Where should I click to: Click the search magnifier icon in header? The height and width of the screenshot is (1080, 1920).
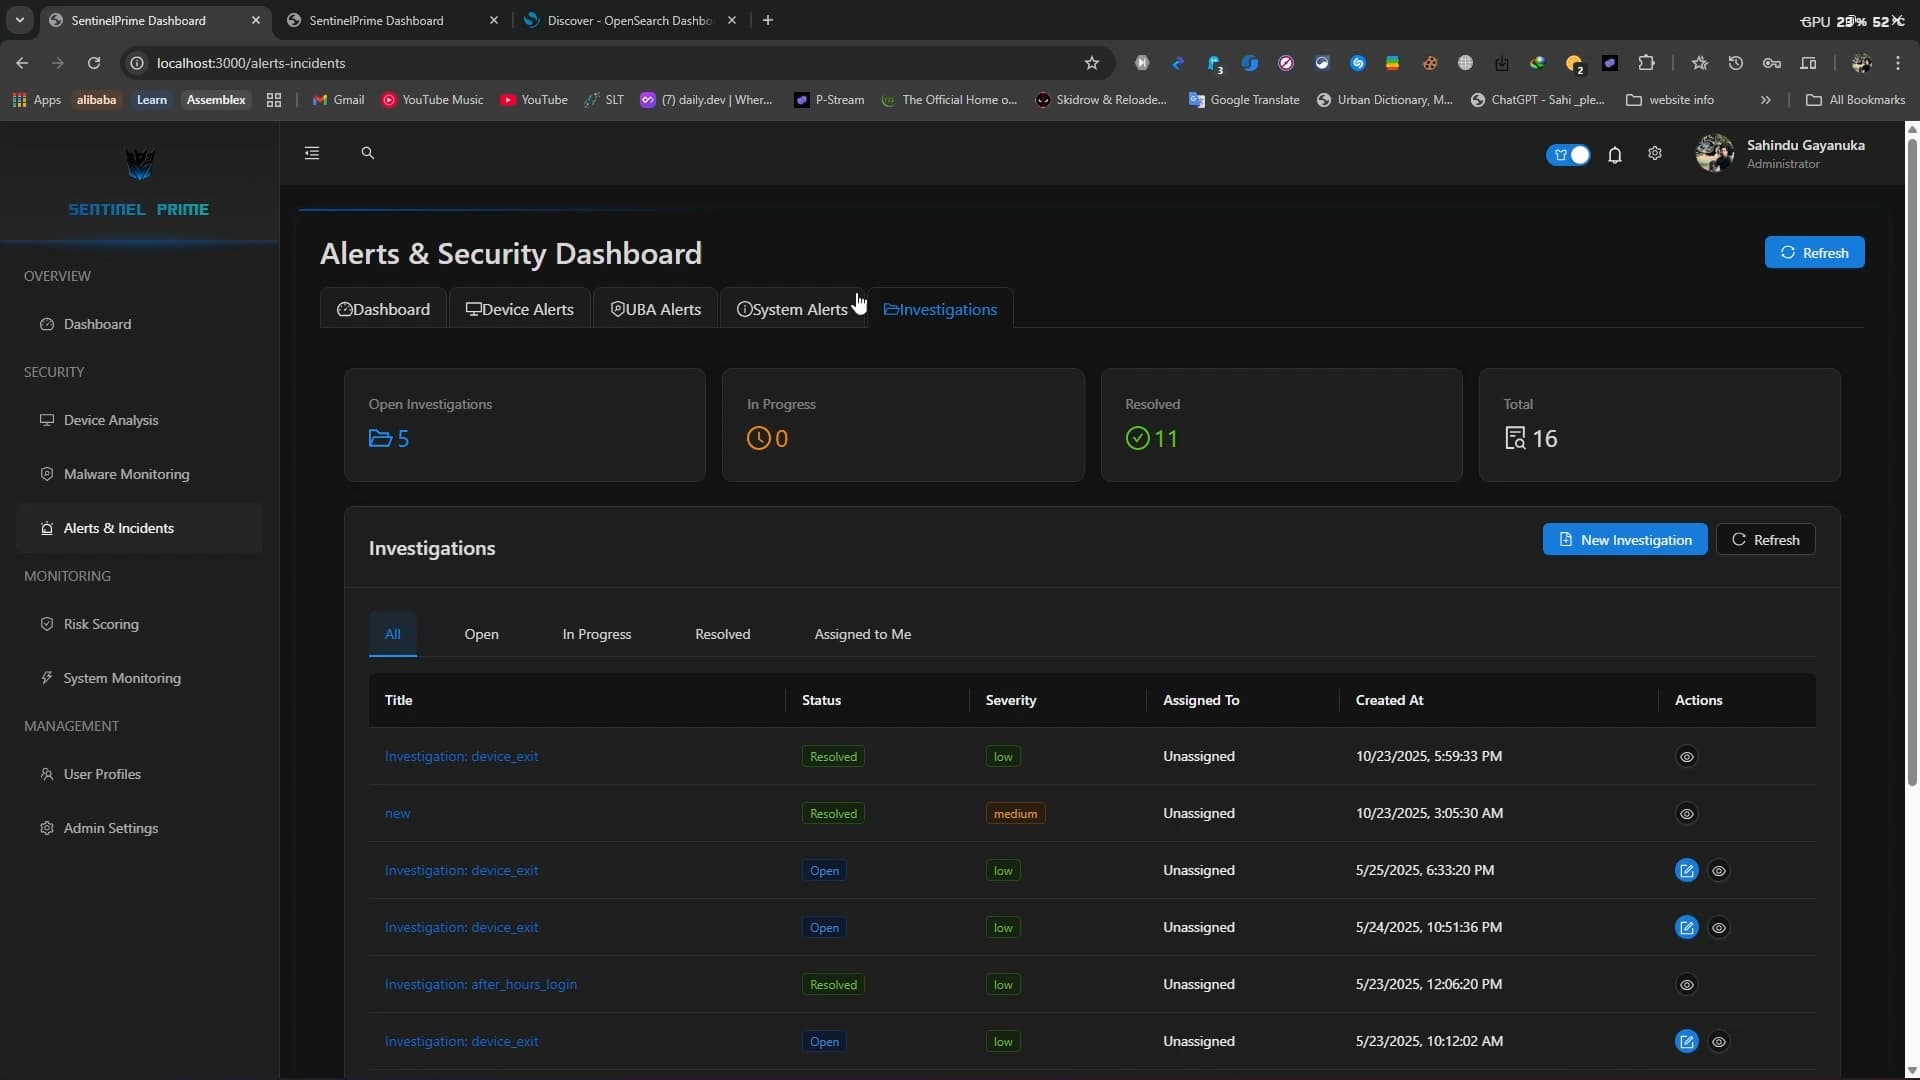367,153
